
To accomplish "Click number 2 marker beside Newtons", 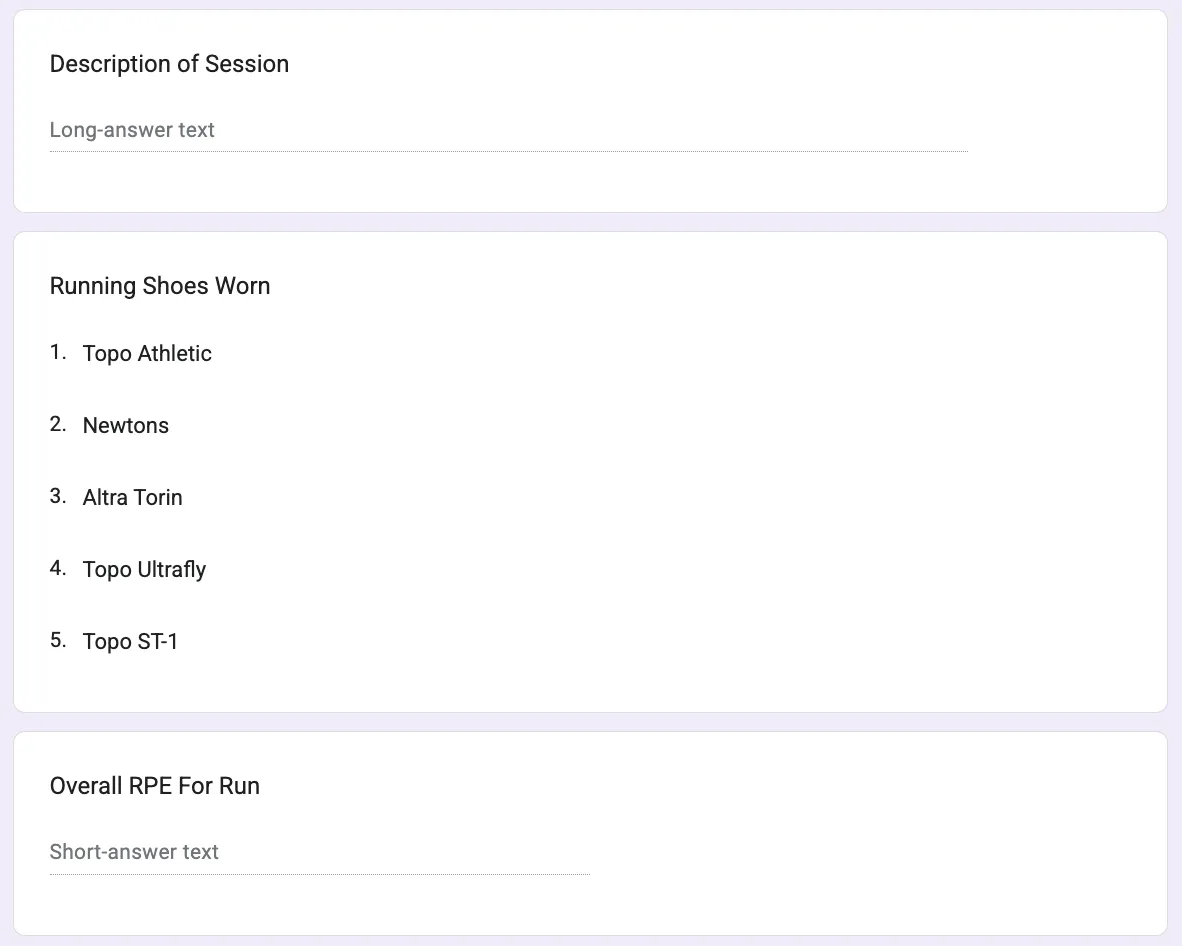I will 58,424.
